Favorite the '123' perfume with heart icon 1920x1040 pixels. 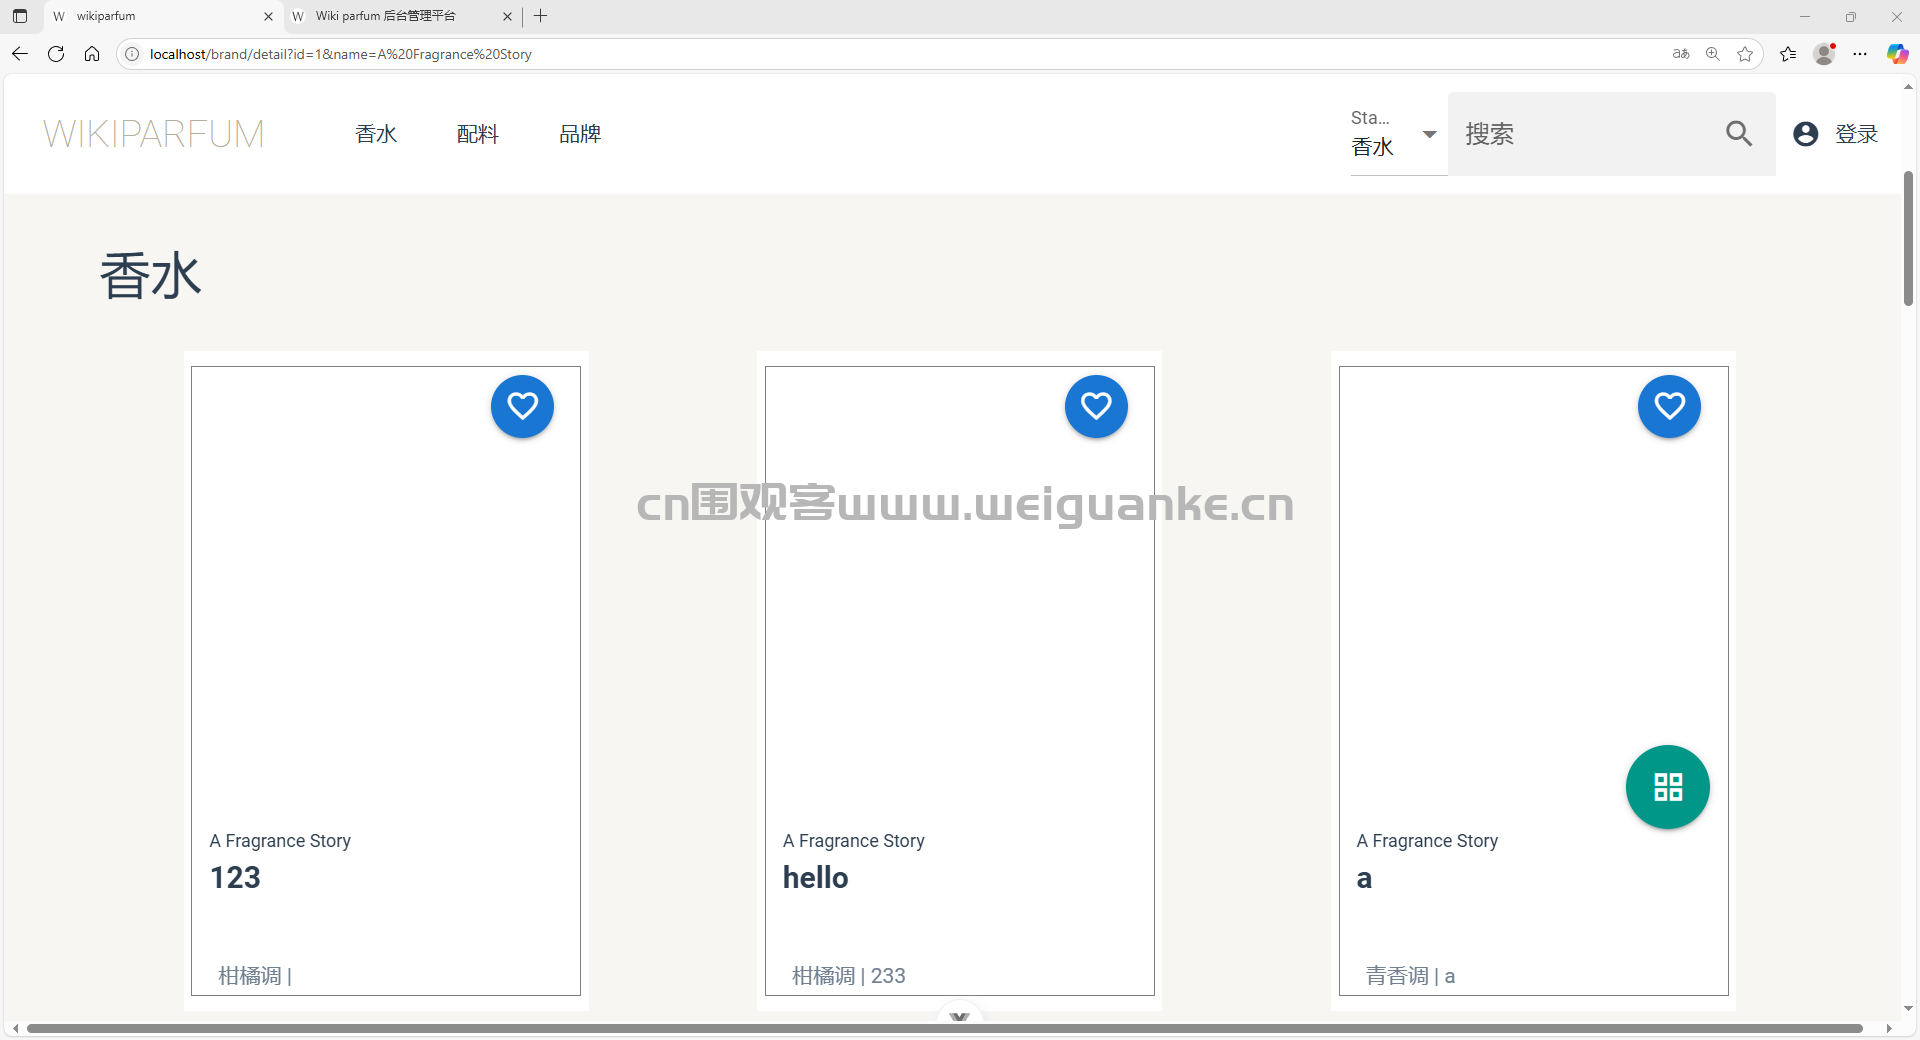tap(522, 406)
